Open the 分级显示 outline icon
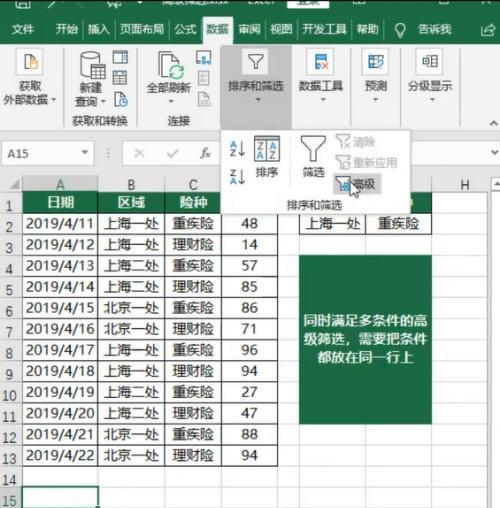This screenshot has height=508, width=500. pos(430,62)
